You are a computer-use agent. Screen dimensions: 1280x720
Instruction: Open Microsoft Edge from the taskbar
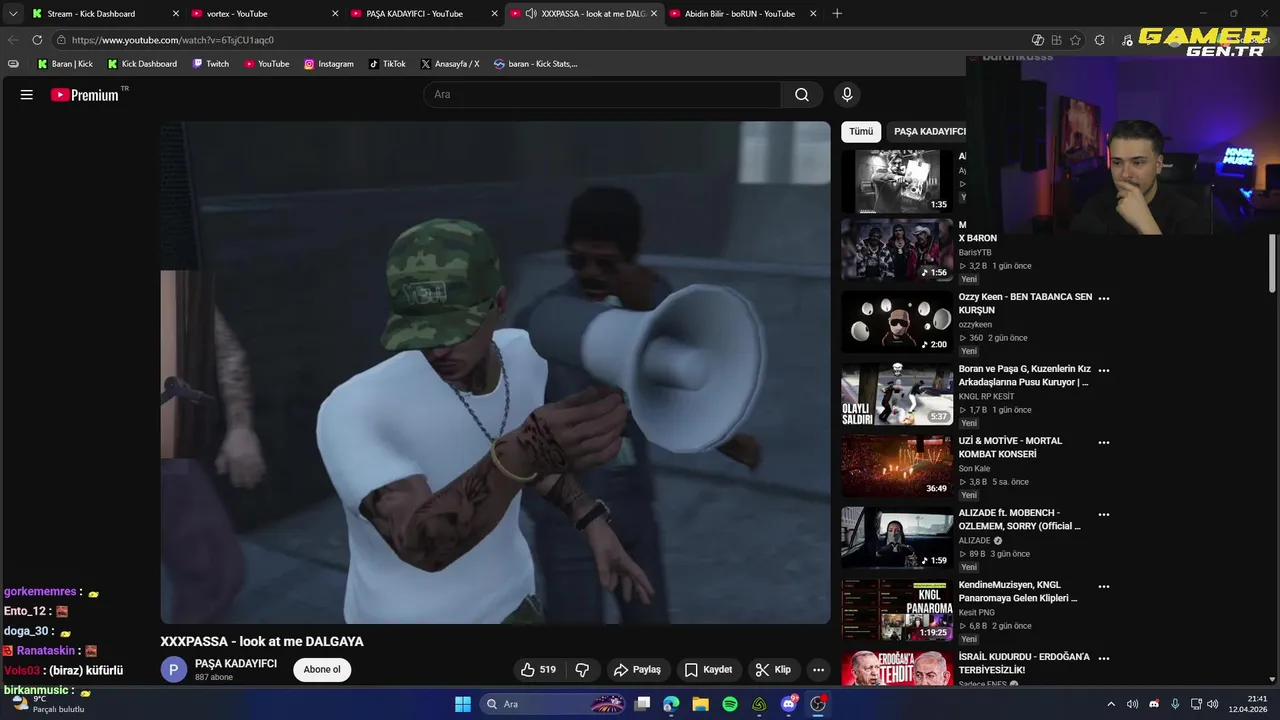[x=671, y=704]
